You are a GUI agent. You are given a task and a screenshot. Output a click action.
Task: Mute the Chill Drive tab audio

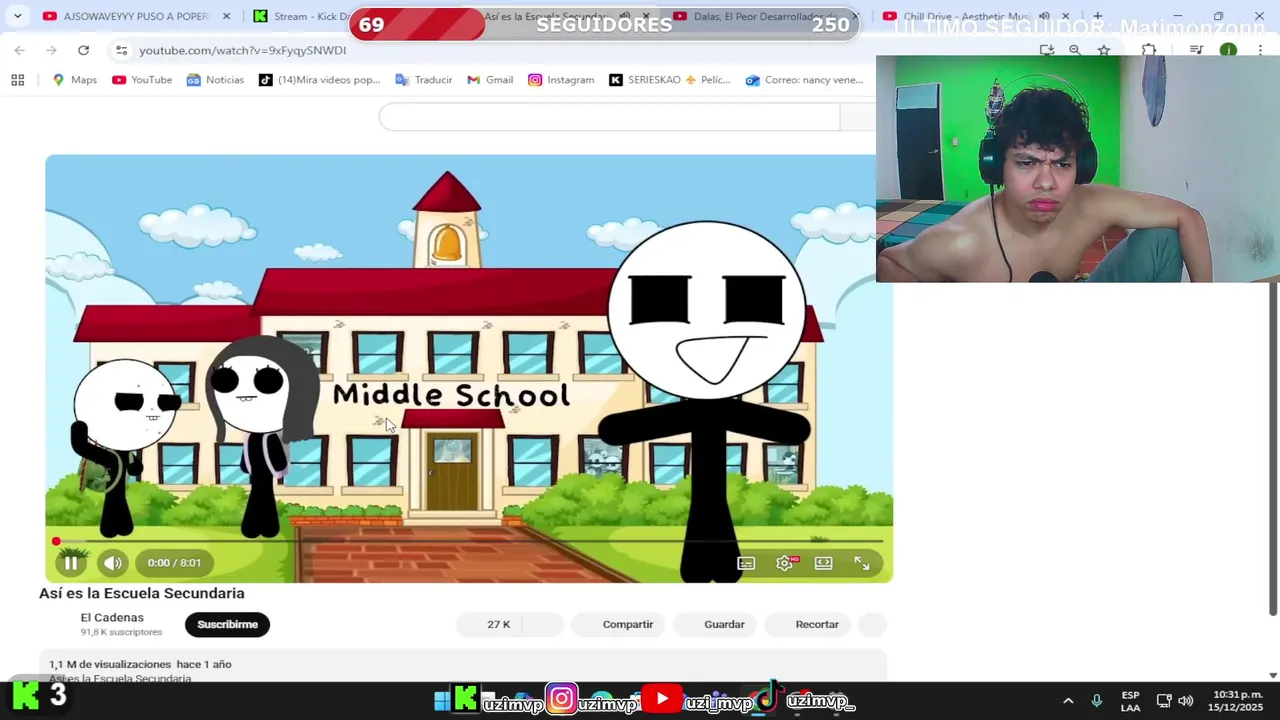coord(1044,16)
